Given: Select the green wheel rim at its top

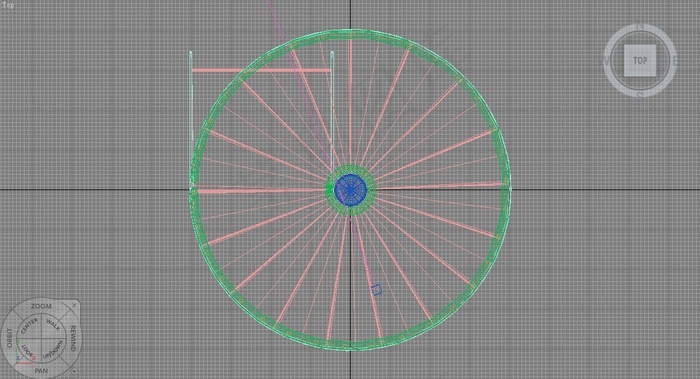Looking at the screenshot, I should point(350,34).
